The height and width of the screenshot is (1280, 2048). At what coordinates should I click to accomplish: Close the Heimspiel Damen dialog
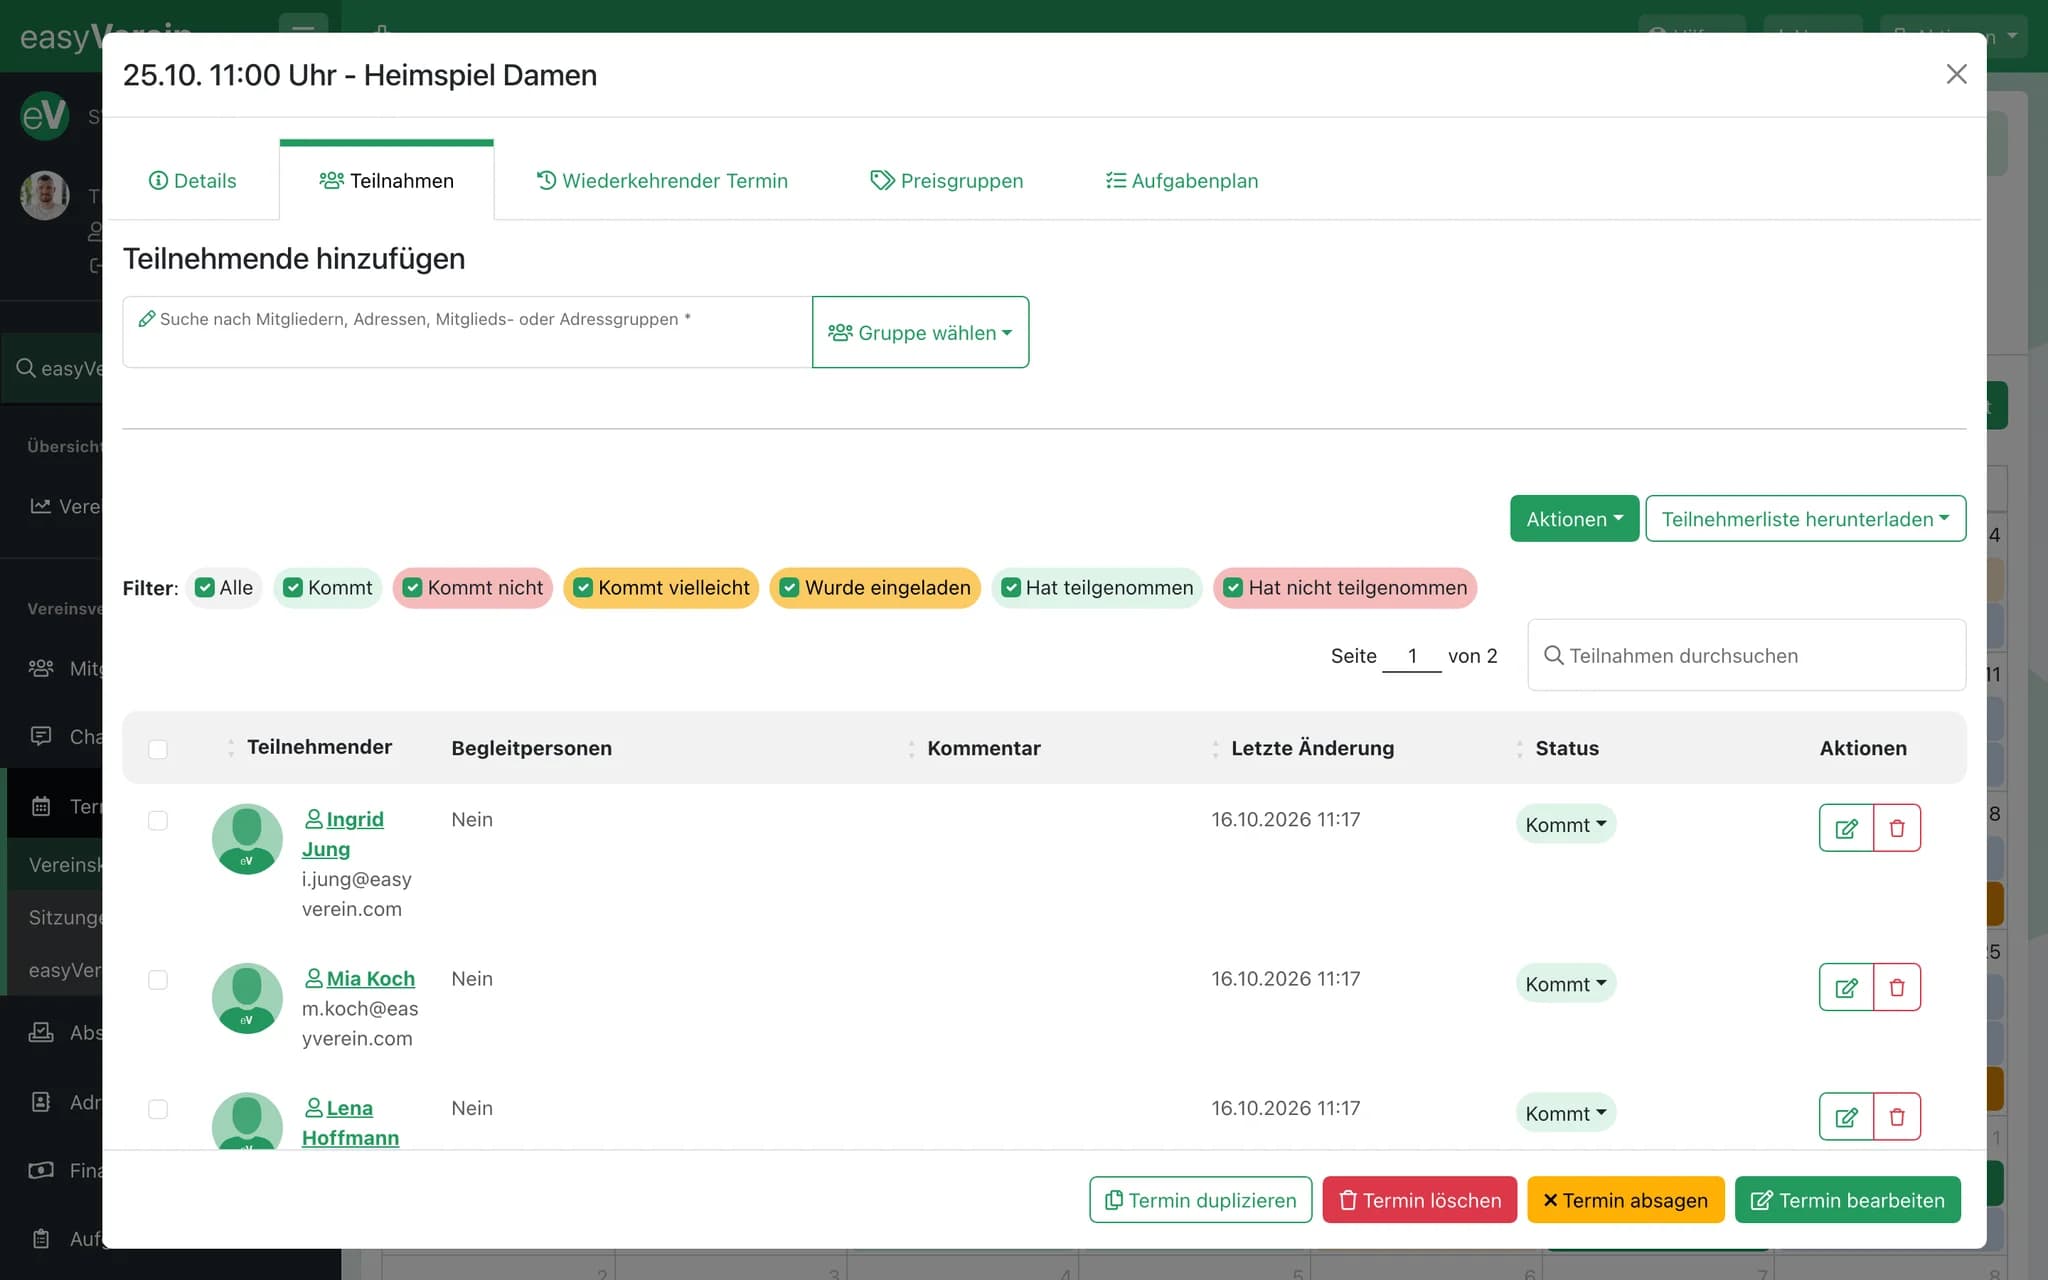tap(1956, 74)
